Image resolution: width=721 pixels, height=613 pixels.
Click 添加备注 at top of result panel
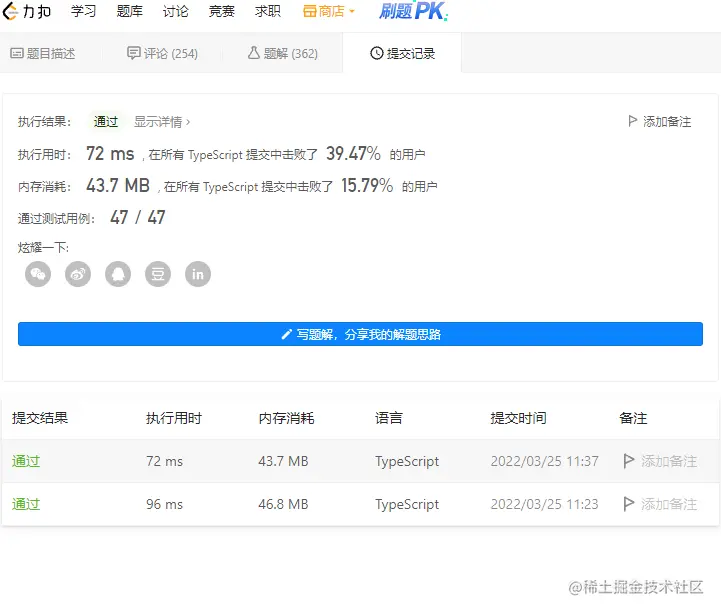[659, 121]
